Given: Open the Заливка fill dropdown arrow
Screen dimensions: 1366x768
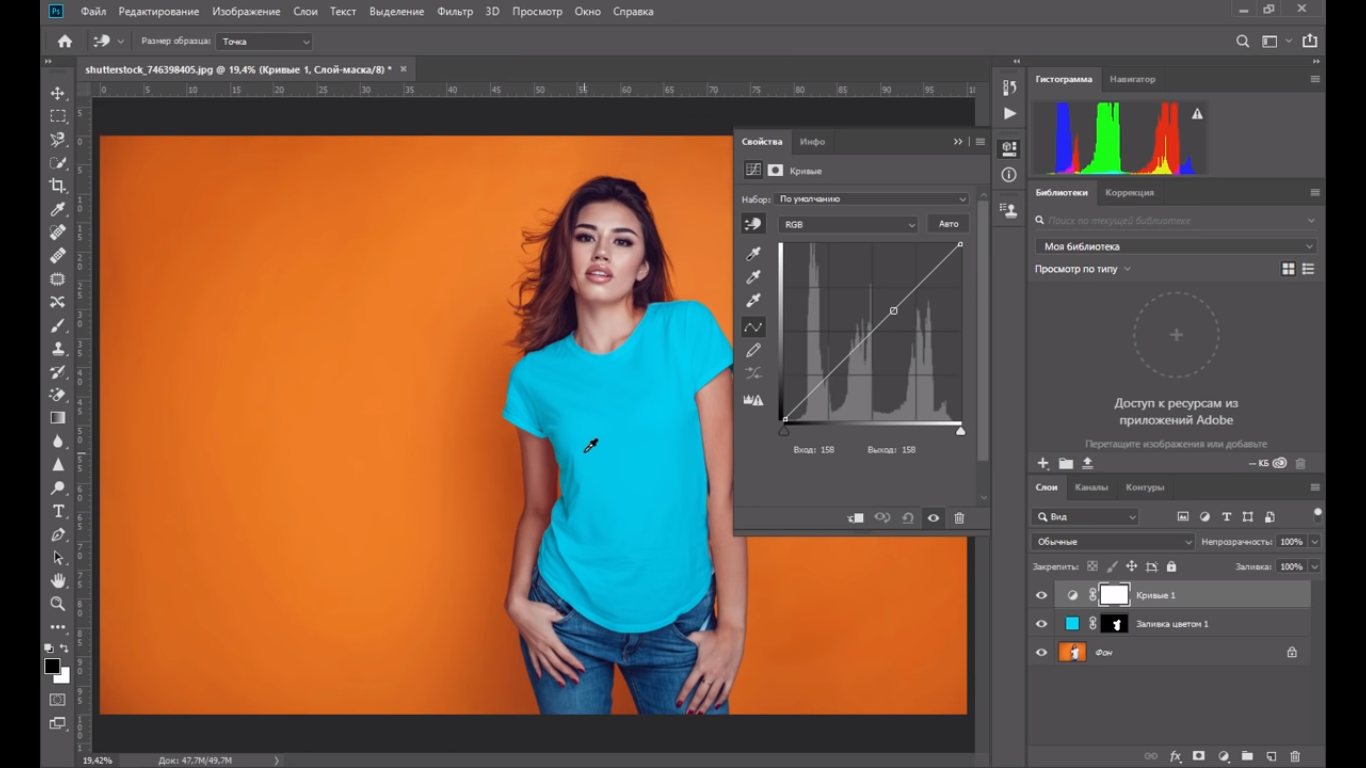Looking at the screenshot, I should 1314,567.
